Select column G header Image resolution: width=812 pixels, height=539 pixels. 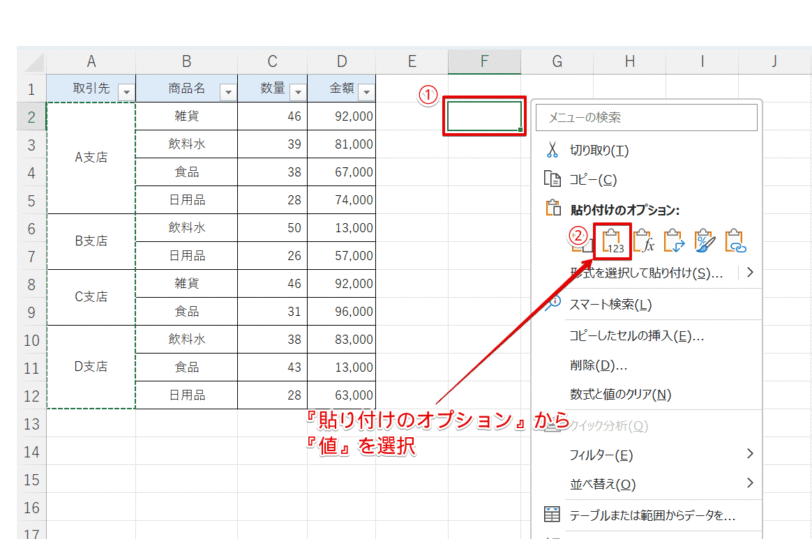click(x=557, y=62)
